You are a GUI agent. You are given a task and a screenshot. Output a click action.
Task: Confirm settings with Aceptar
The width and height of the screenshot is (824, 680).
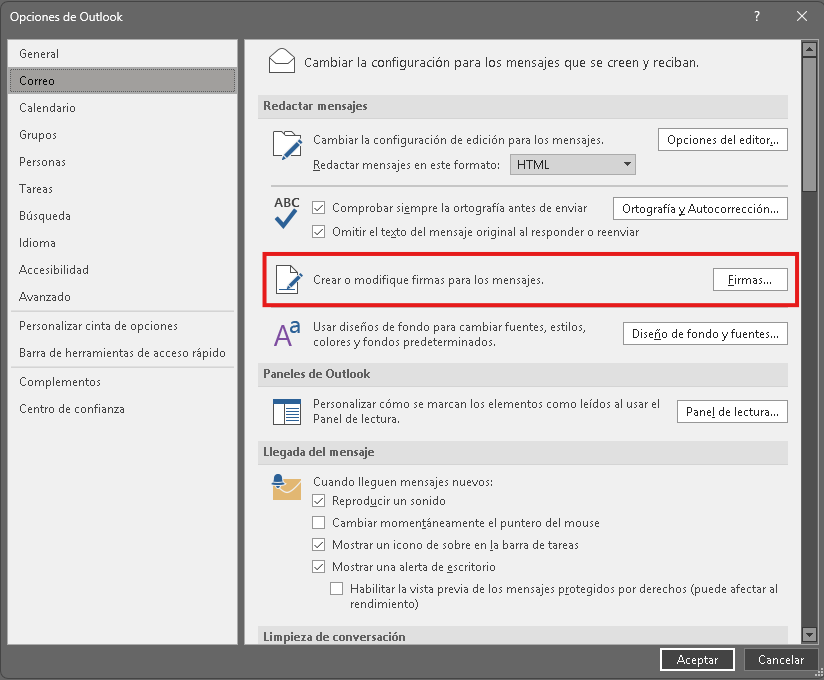tap(697, 660)
